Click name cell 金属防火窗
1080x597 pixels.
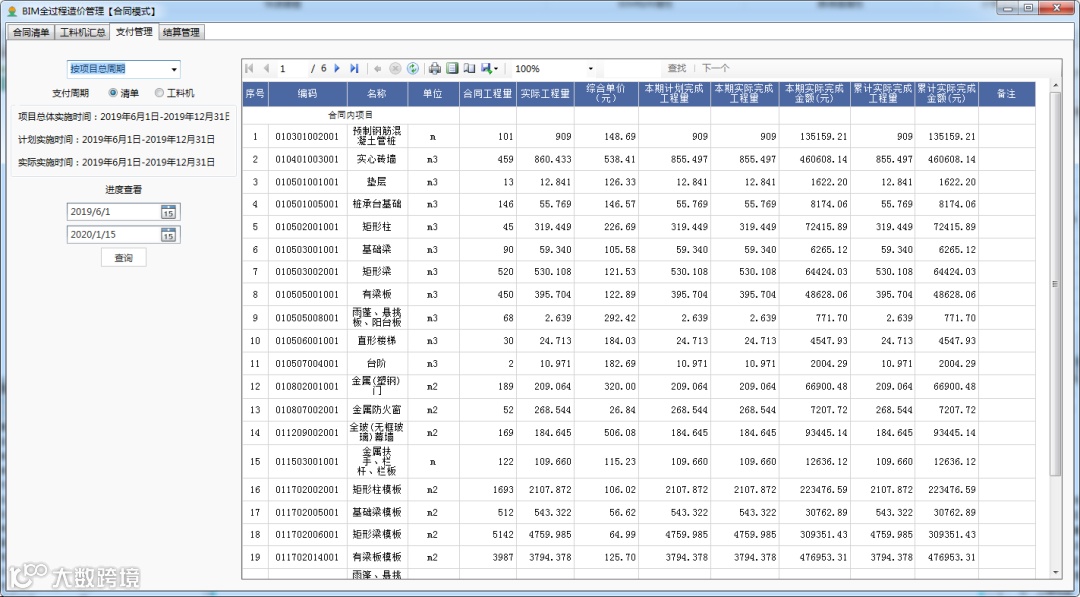[x=377, y=410]
